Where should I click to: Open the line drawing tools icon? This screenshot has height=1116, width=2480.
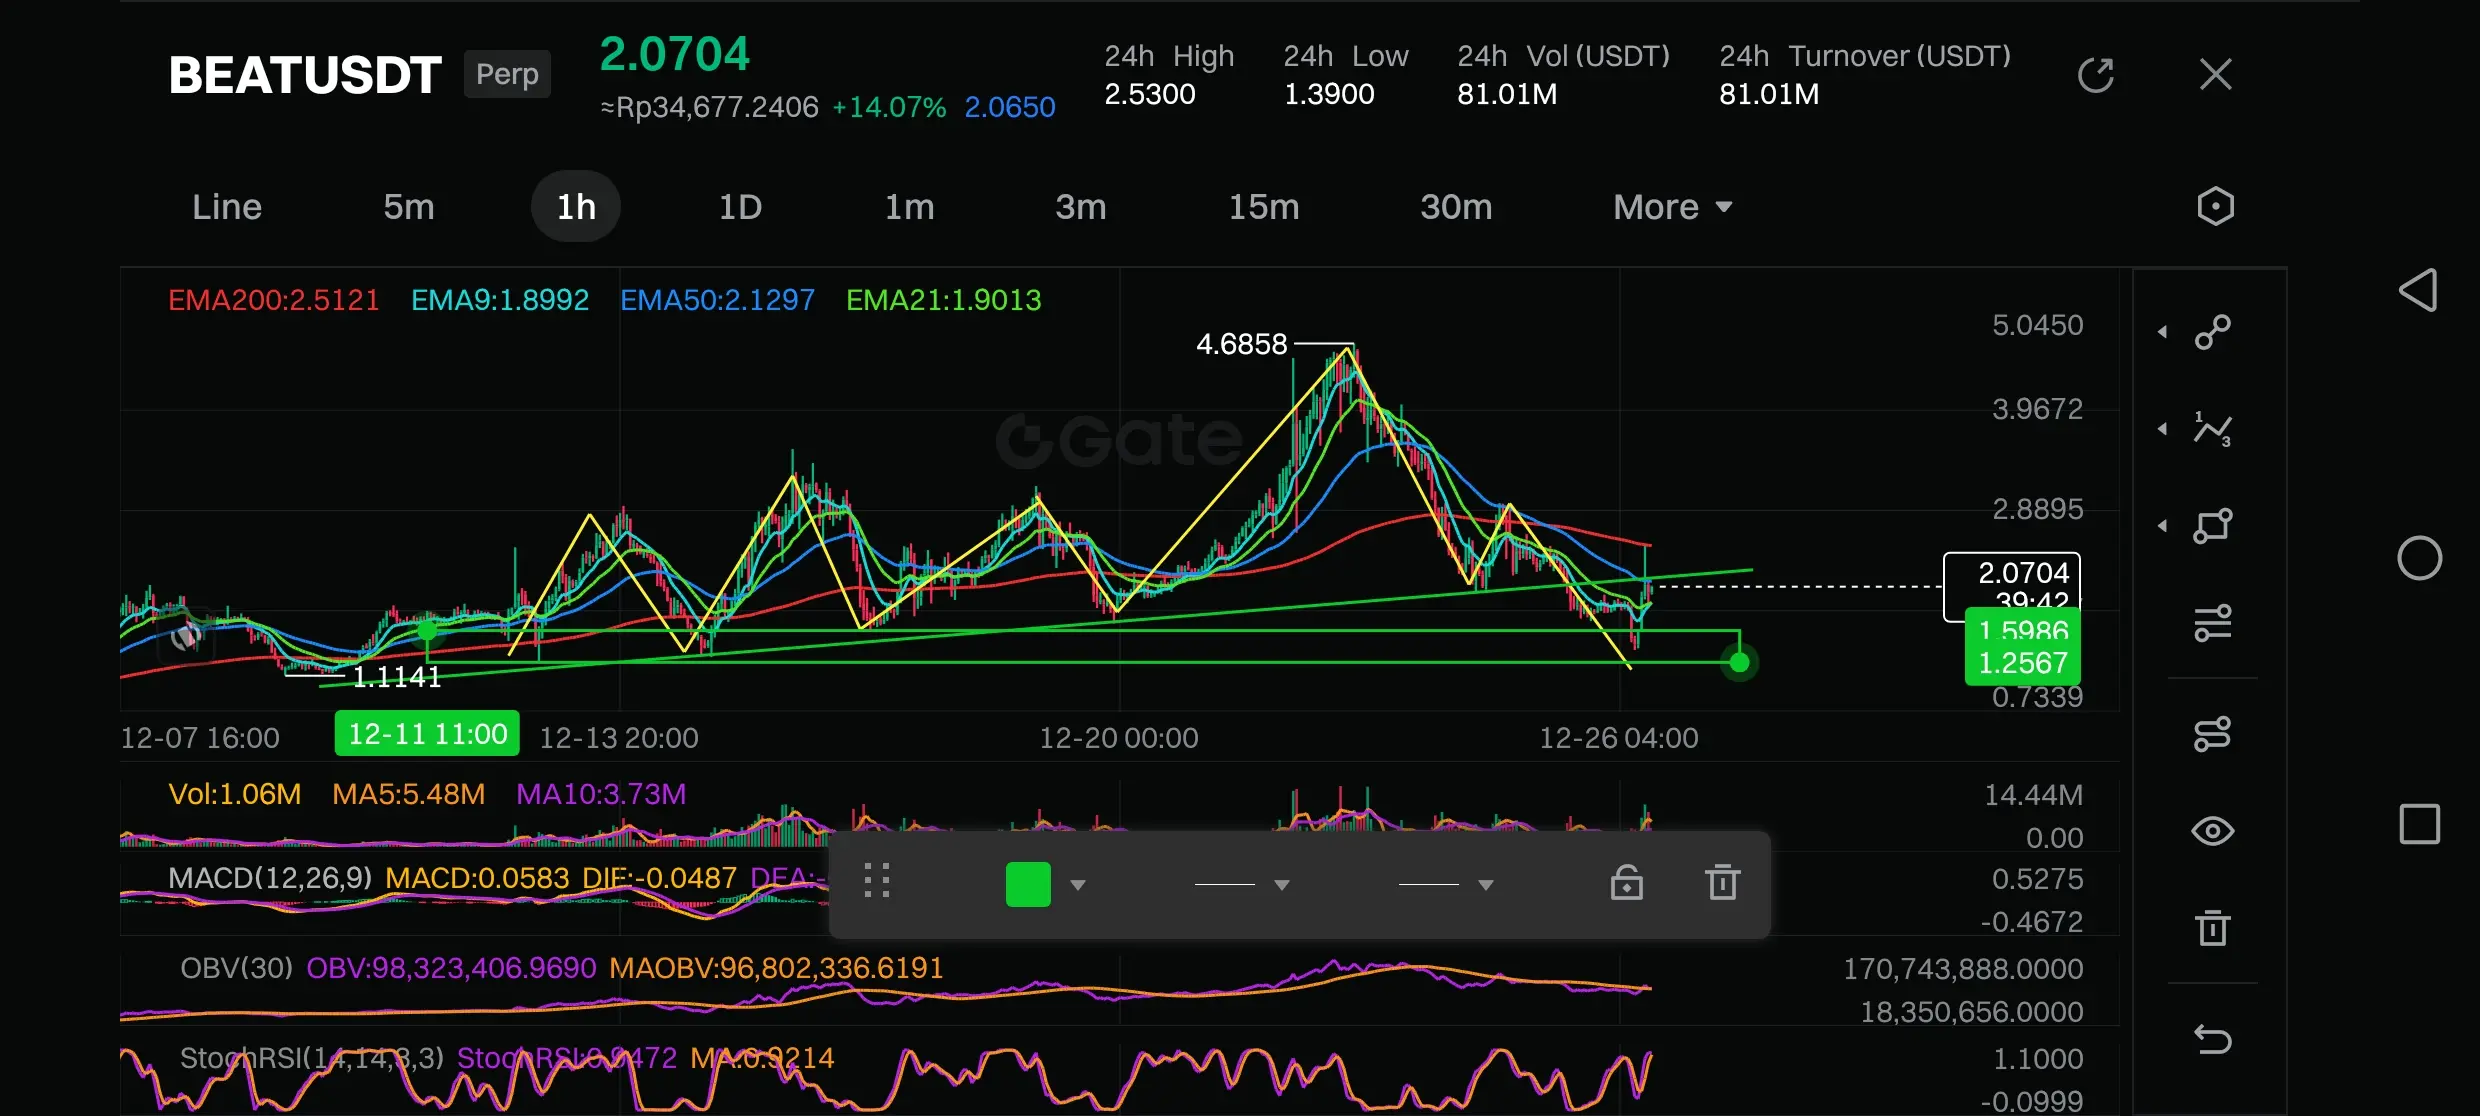[2212, 332]
